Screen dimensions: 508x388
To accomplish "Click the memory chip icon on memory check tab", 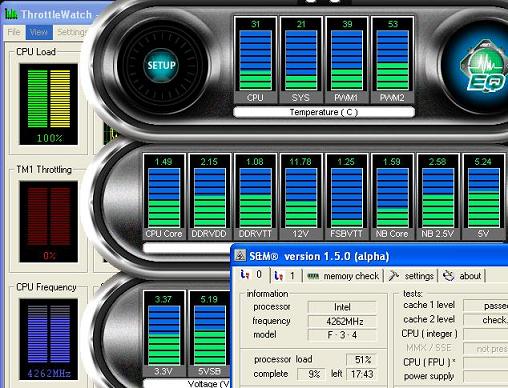I will click(313, 276).
